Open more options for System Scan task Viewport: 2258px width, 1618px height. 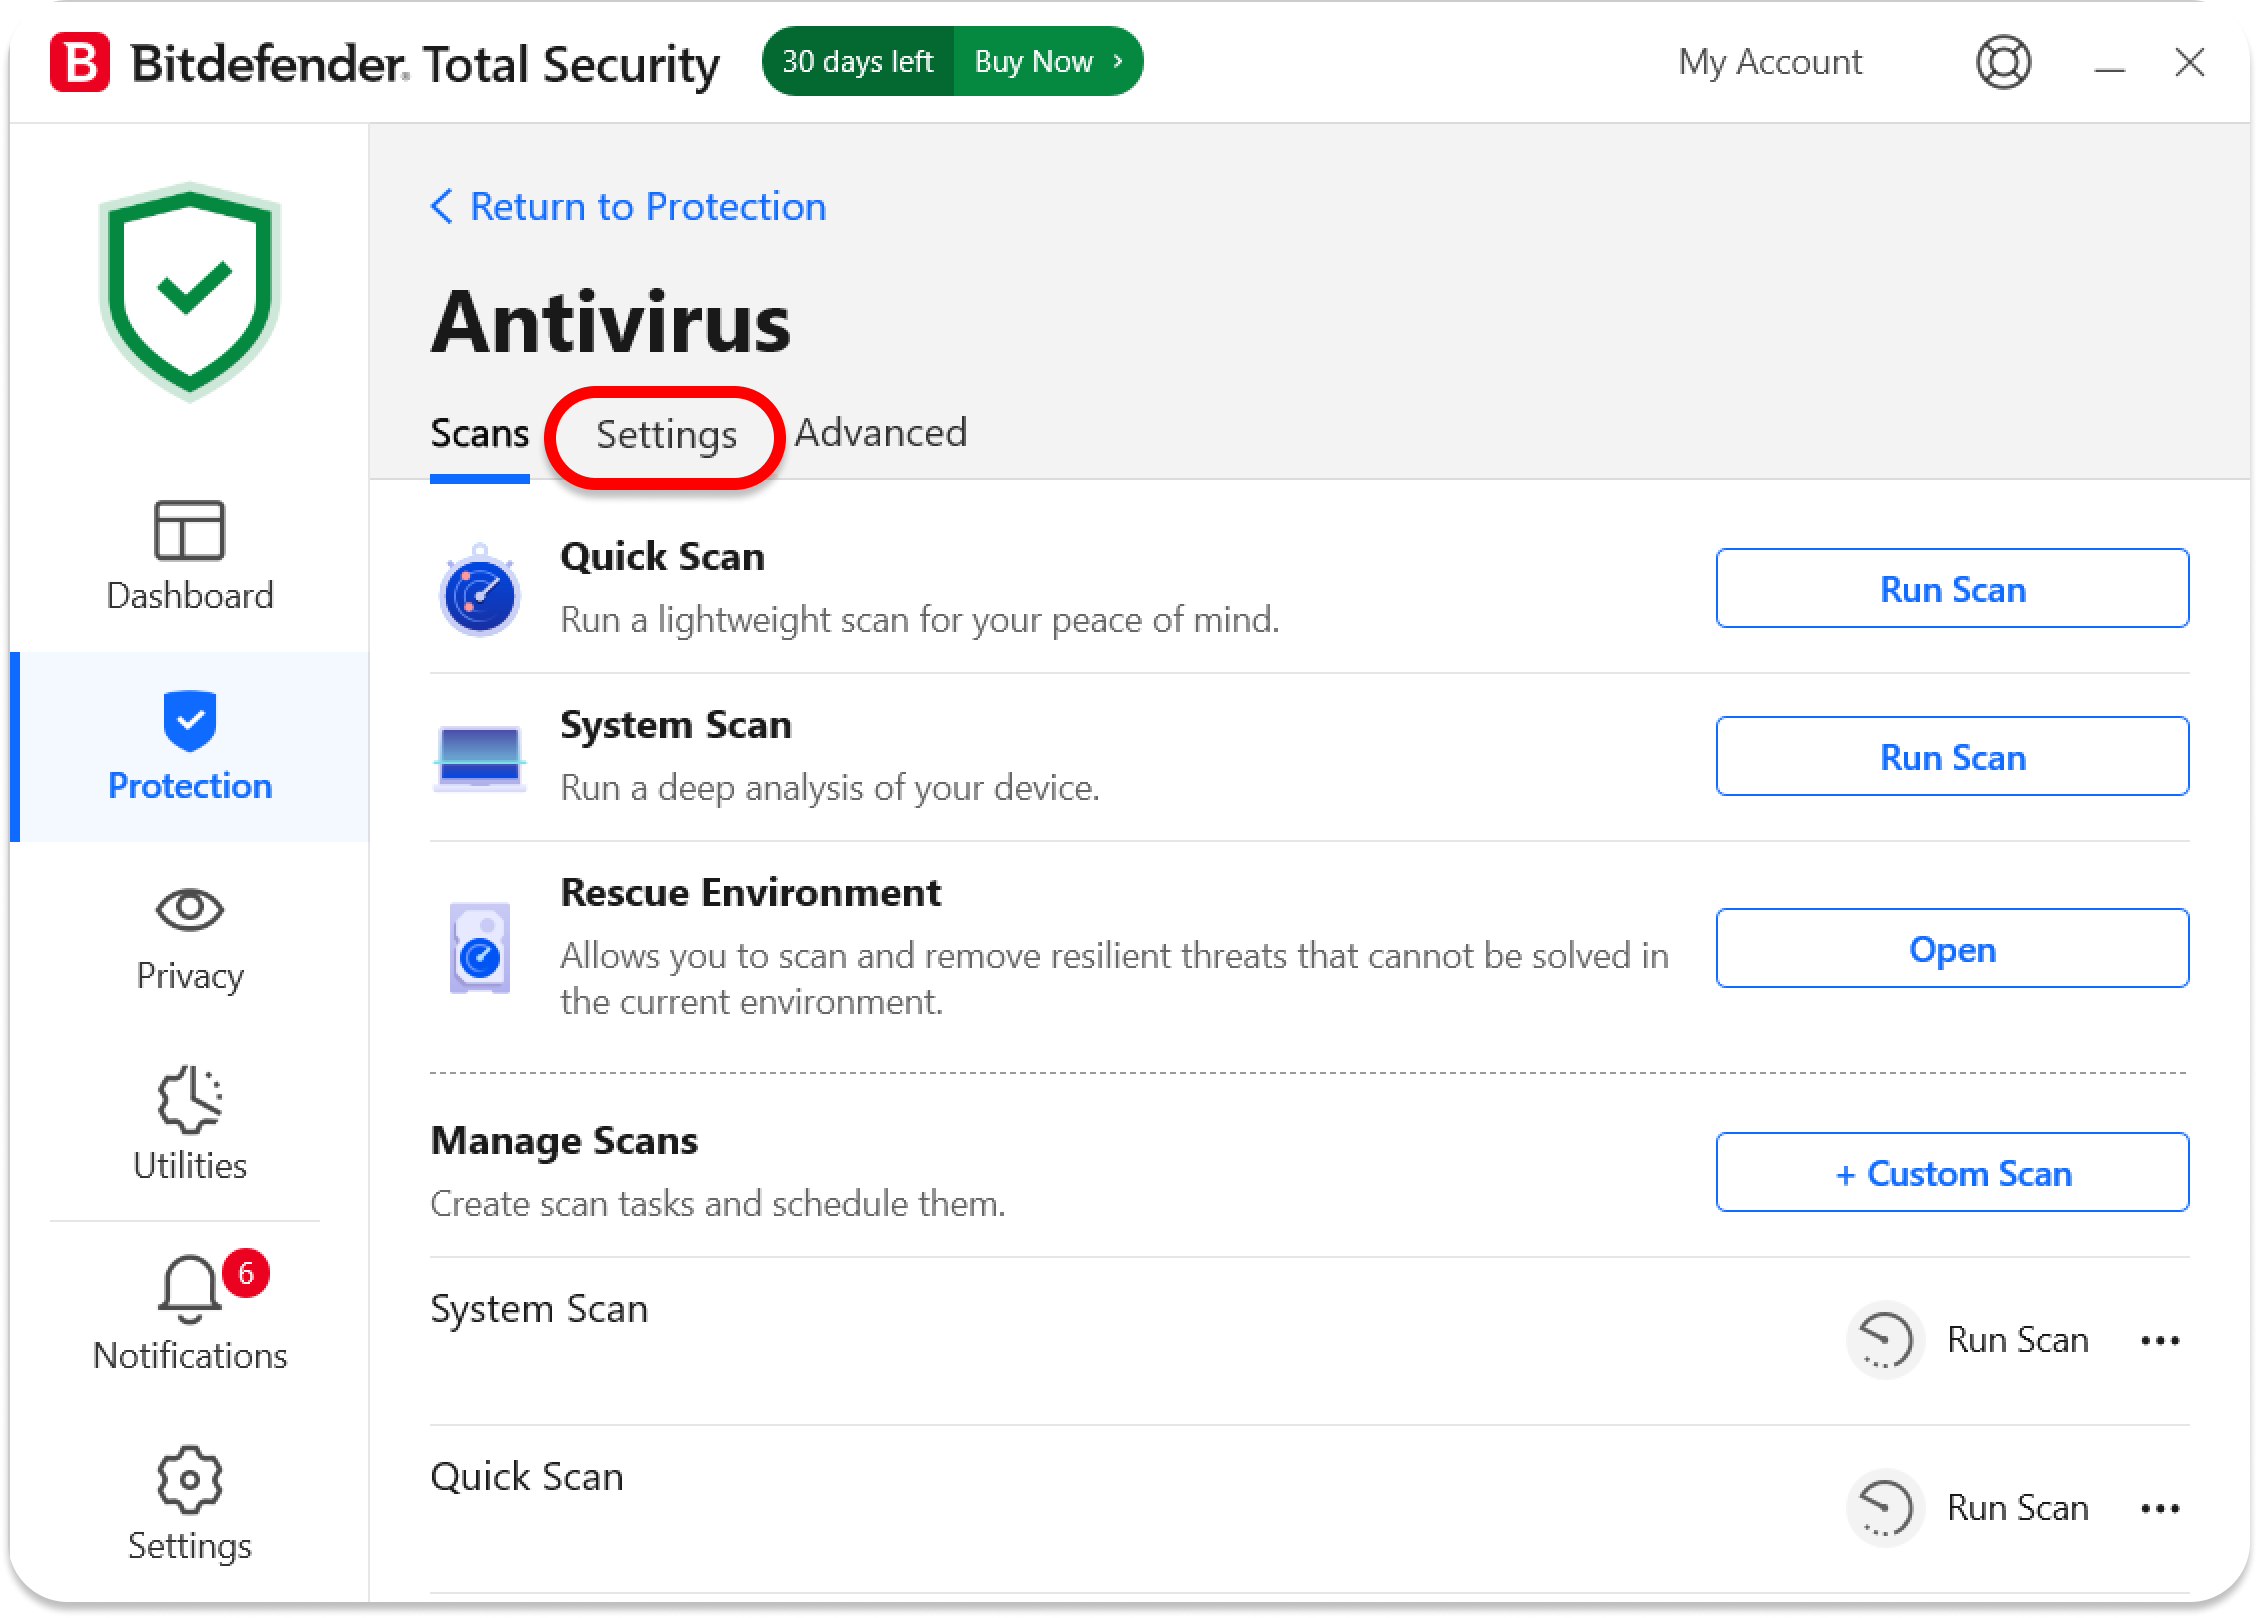(x=2160, y=1340)
